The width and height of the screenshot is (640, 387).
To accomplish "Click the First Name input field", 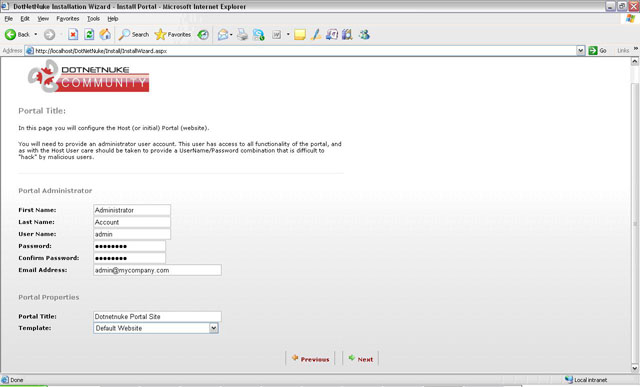I will coord(132,210).
